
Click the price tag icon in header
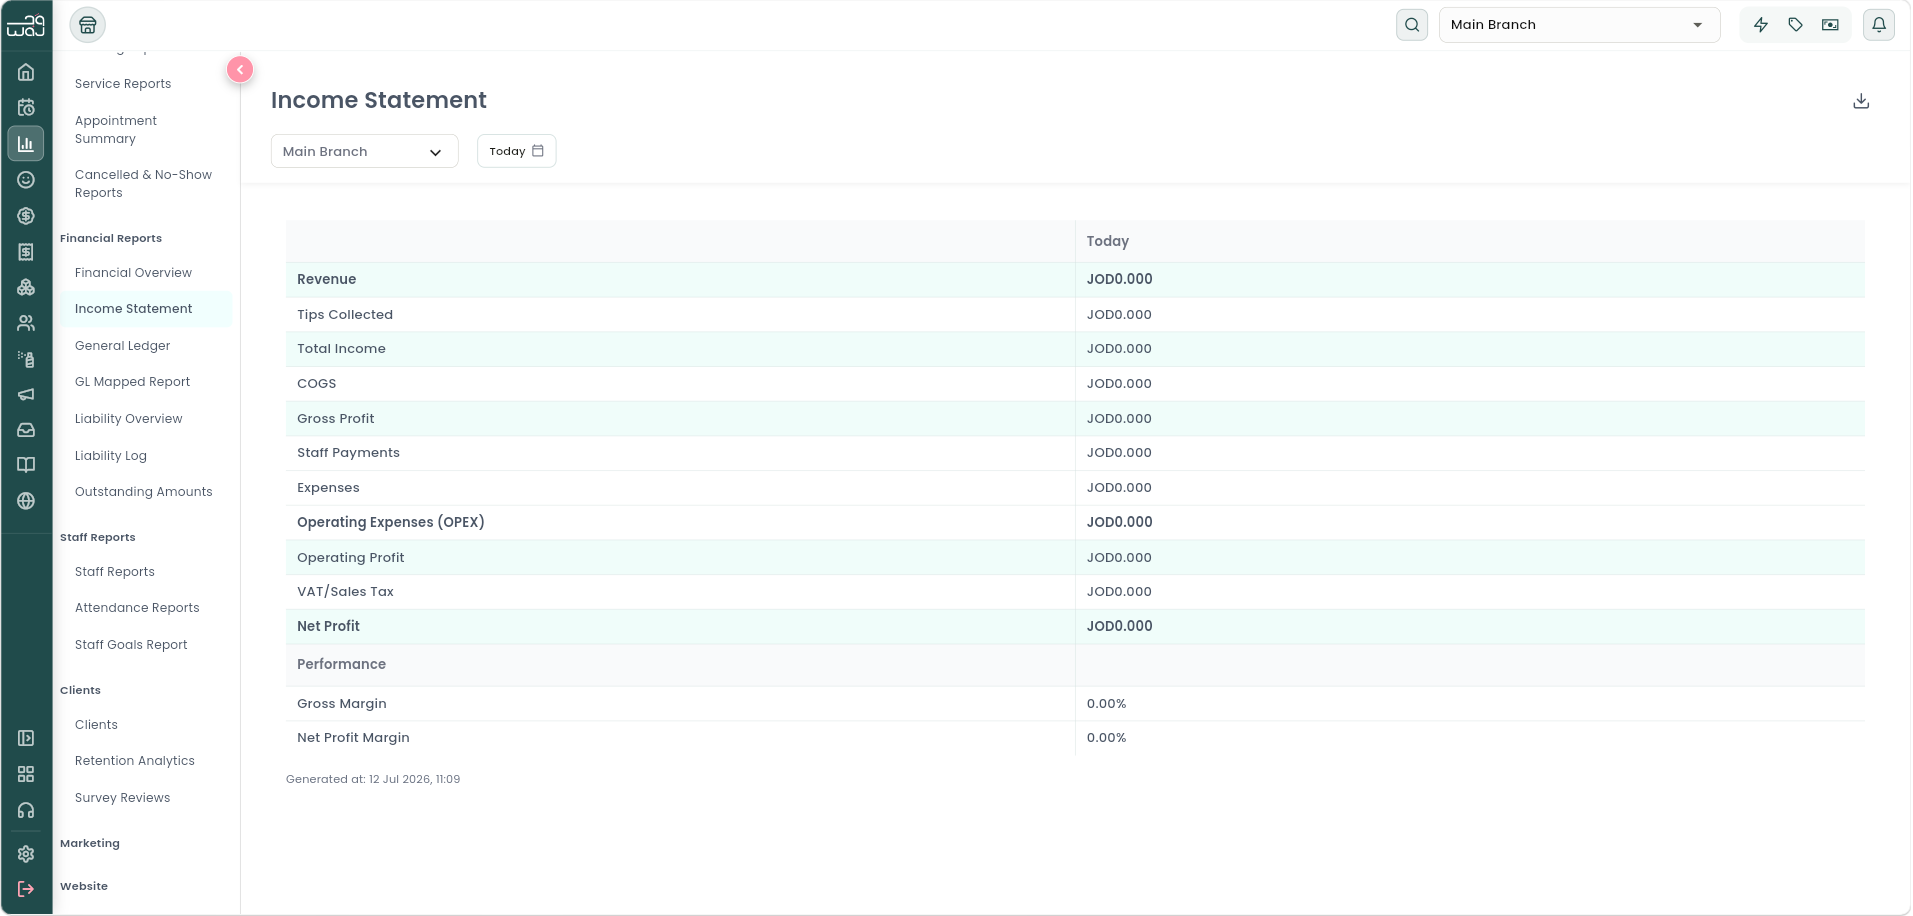tap(1796, 25)
